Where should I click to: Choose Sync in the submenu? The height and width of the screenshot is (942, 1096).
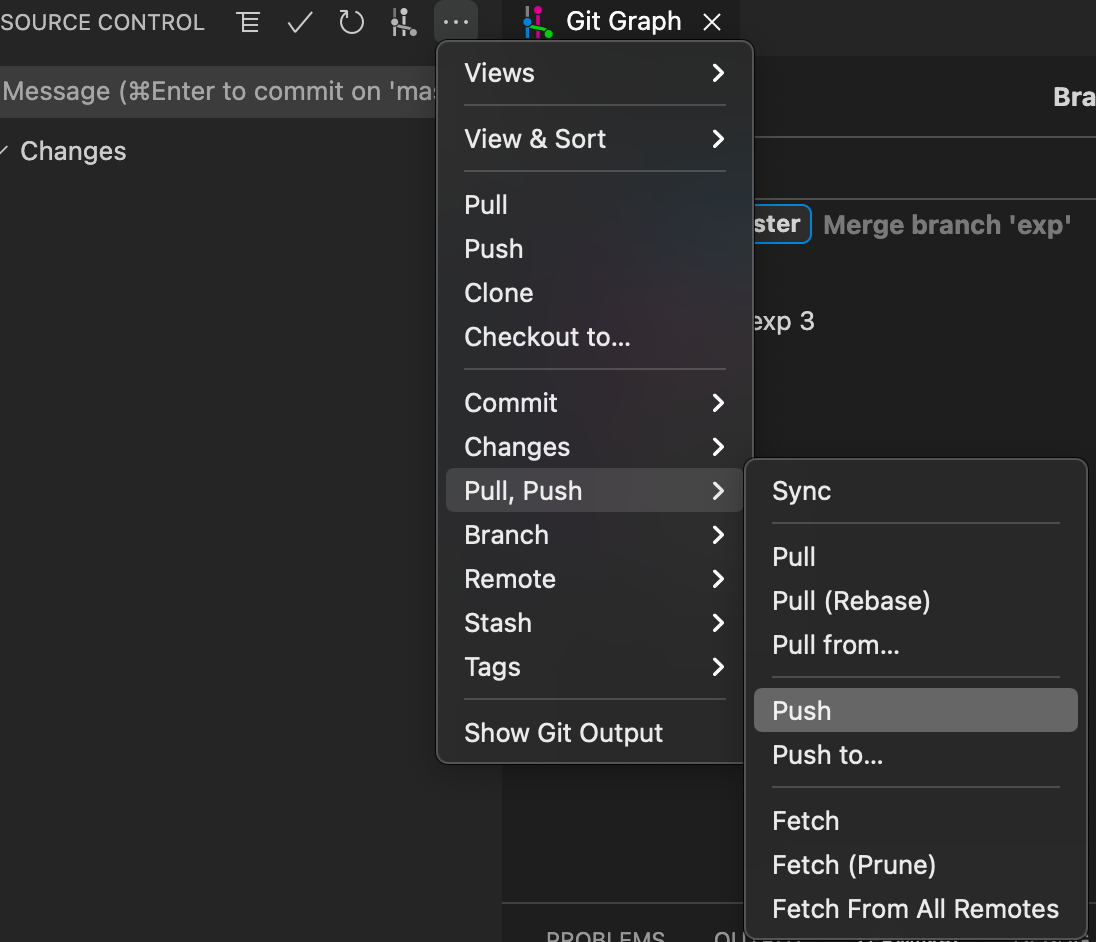point(916,491)
